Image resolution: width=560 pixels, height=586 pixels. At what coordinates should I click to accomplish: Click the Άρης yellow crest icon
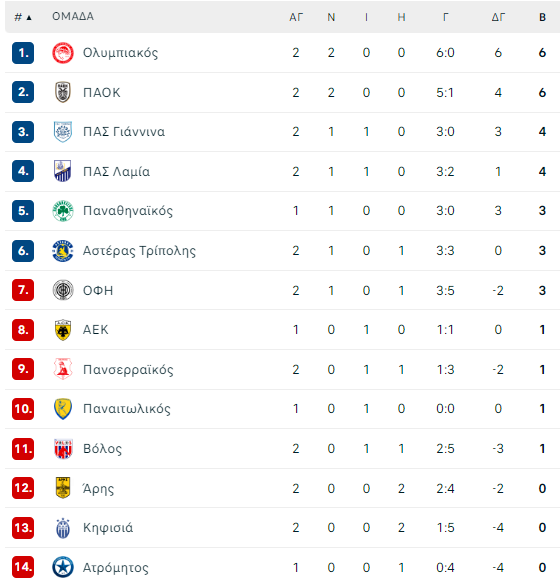tap(62, 488)
